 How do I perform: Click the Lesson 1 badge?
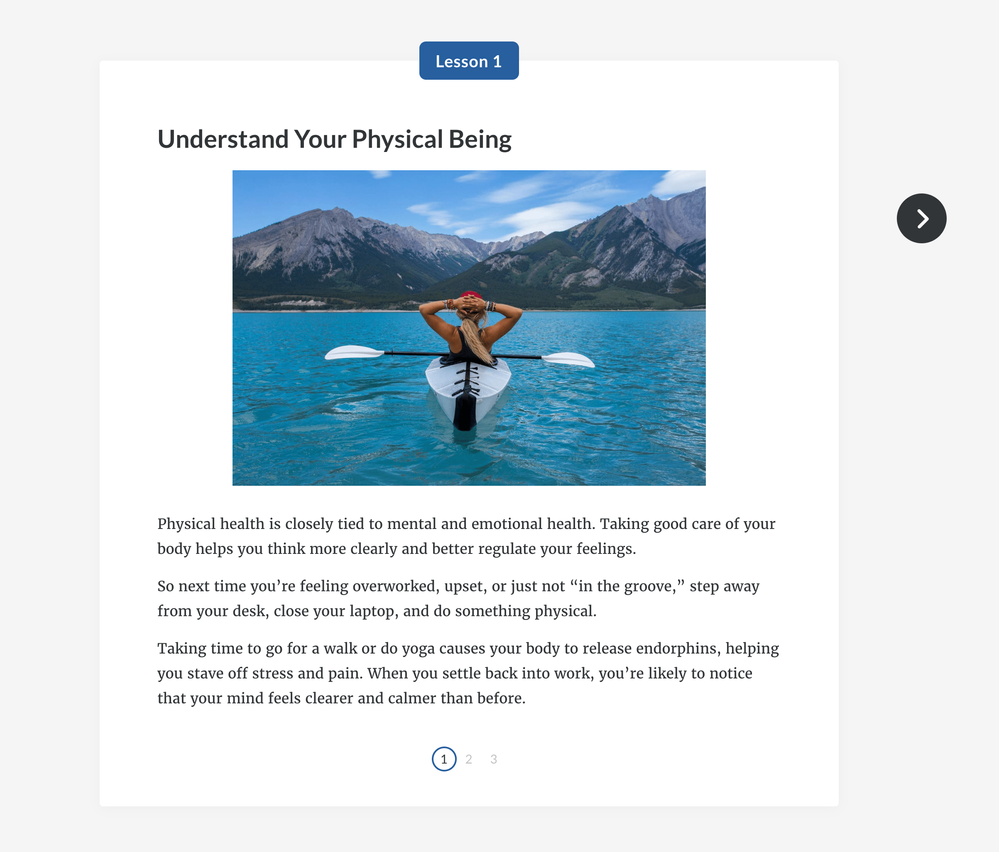(x=468, y=61)
